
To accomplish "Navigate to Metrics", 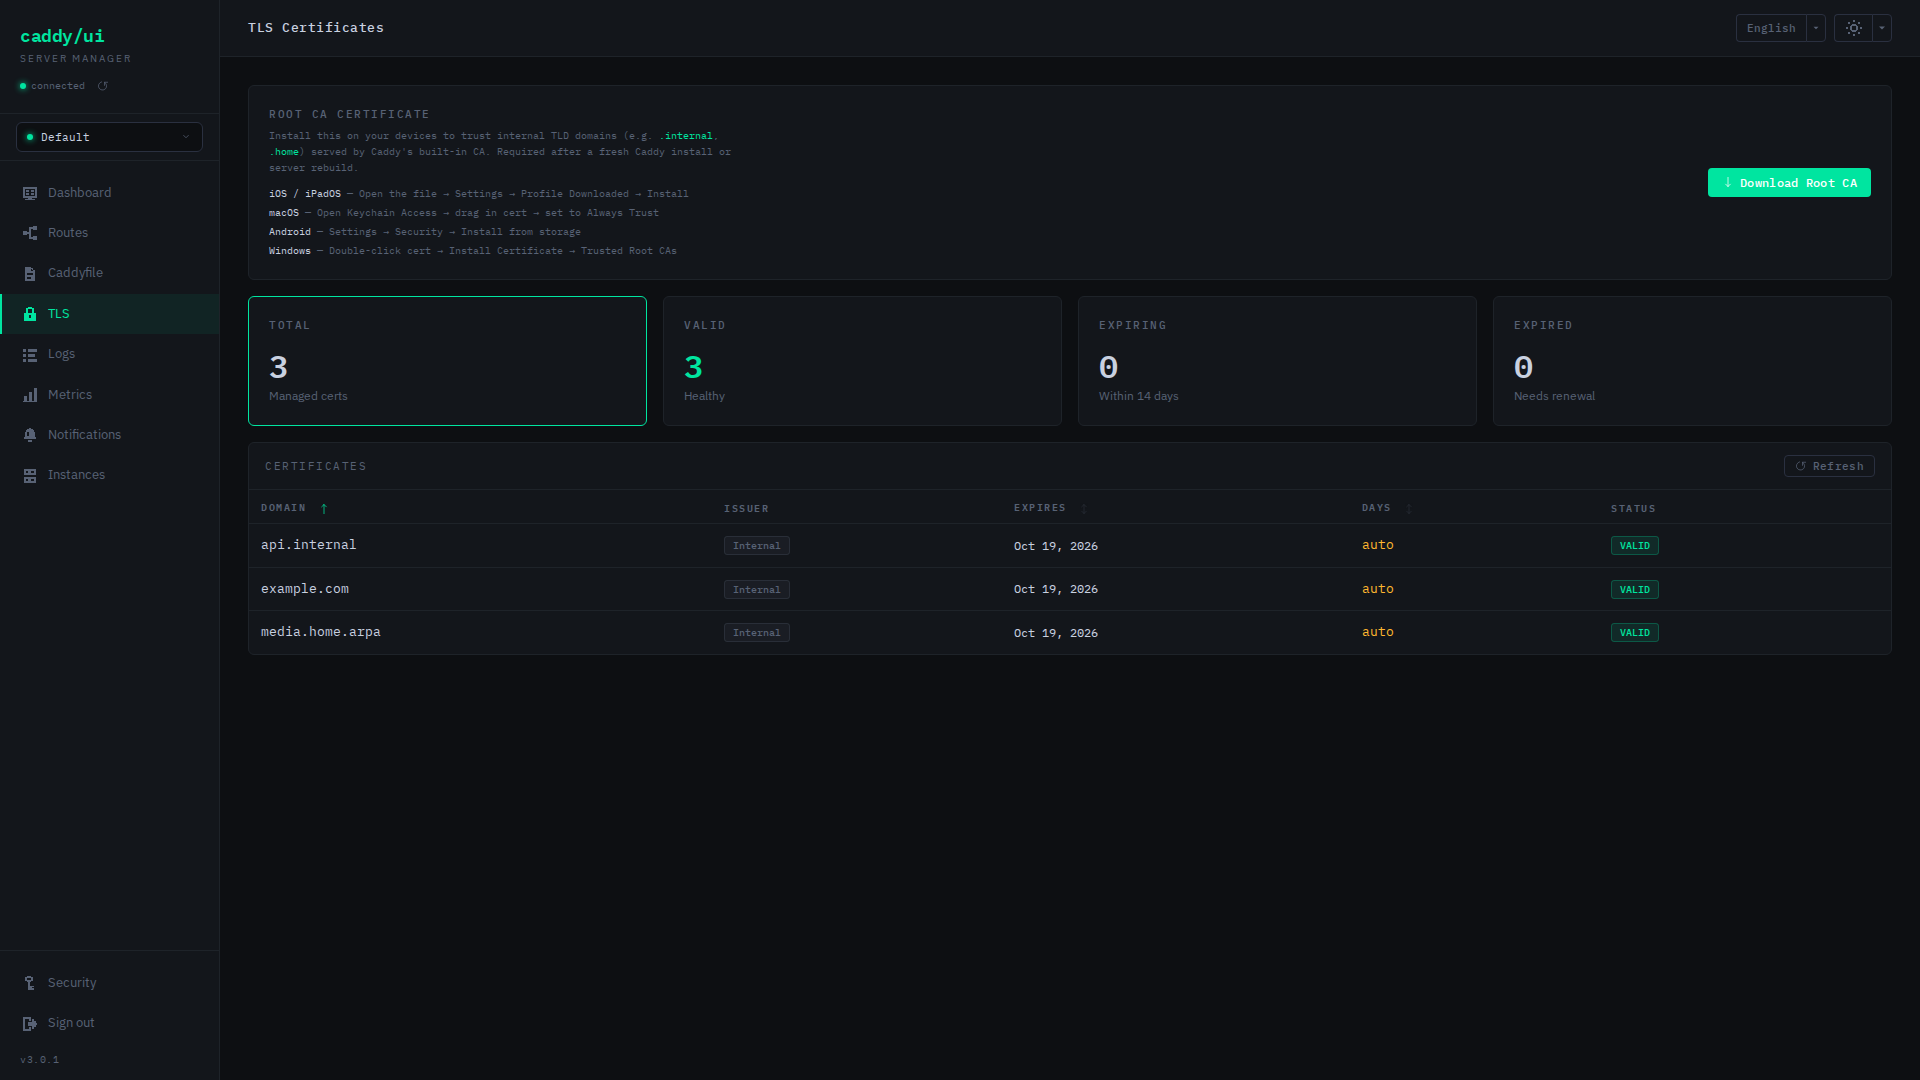I will (109, 395).
